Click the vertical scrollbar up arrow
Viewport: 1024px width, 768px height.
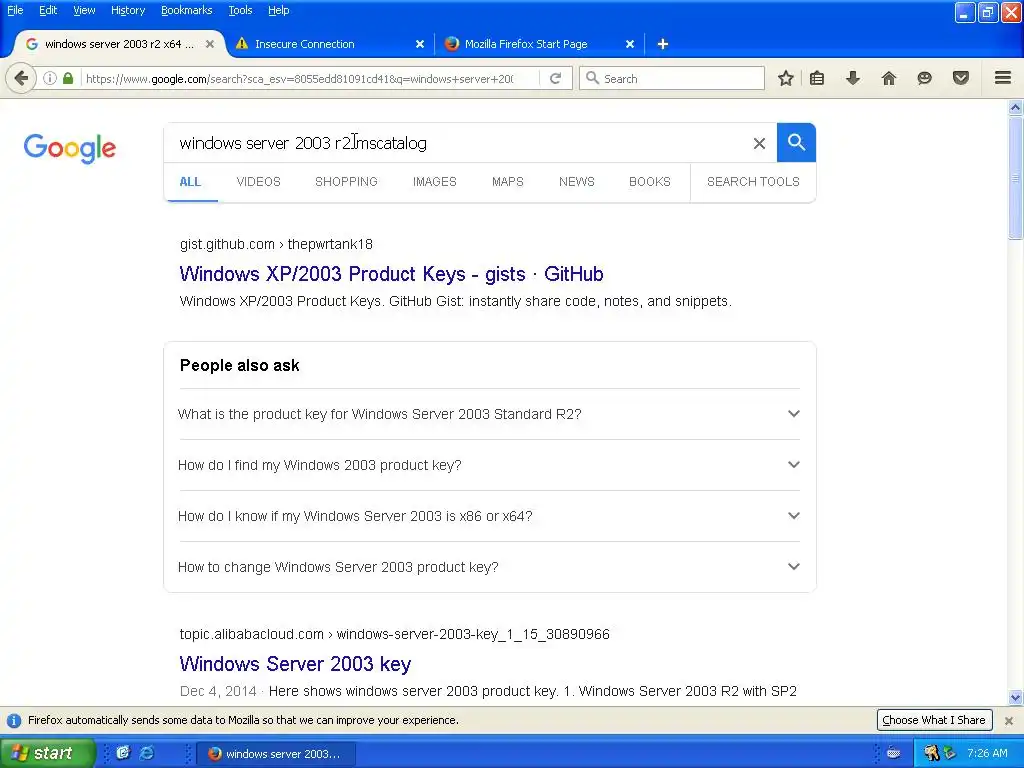coord(1016,107)
